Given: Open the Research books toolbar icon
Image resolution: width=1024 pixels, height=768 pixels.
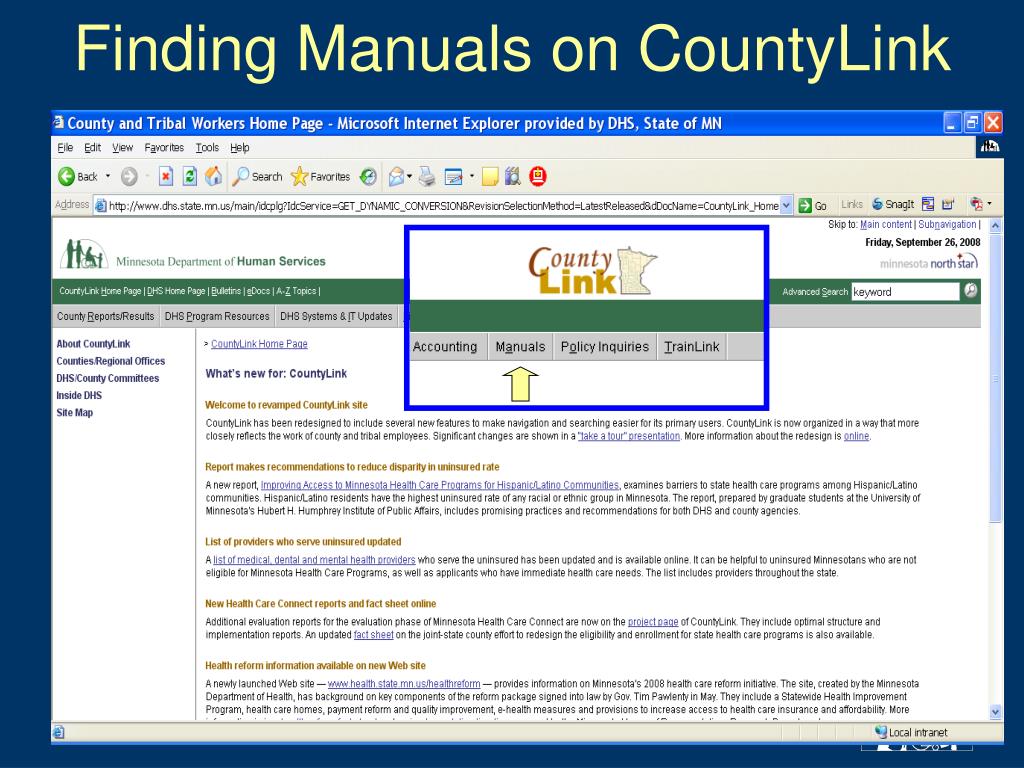Looking at the screenshot, I should coord(513,176).
